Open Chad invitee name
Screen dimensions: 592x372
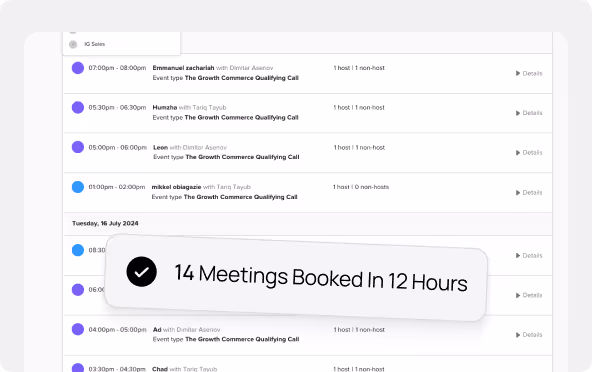click(x=160, y=369)
